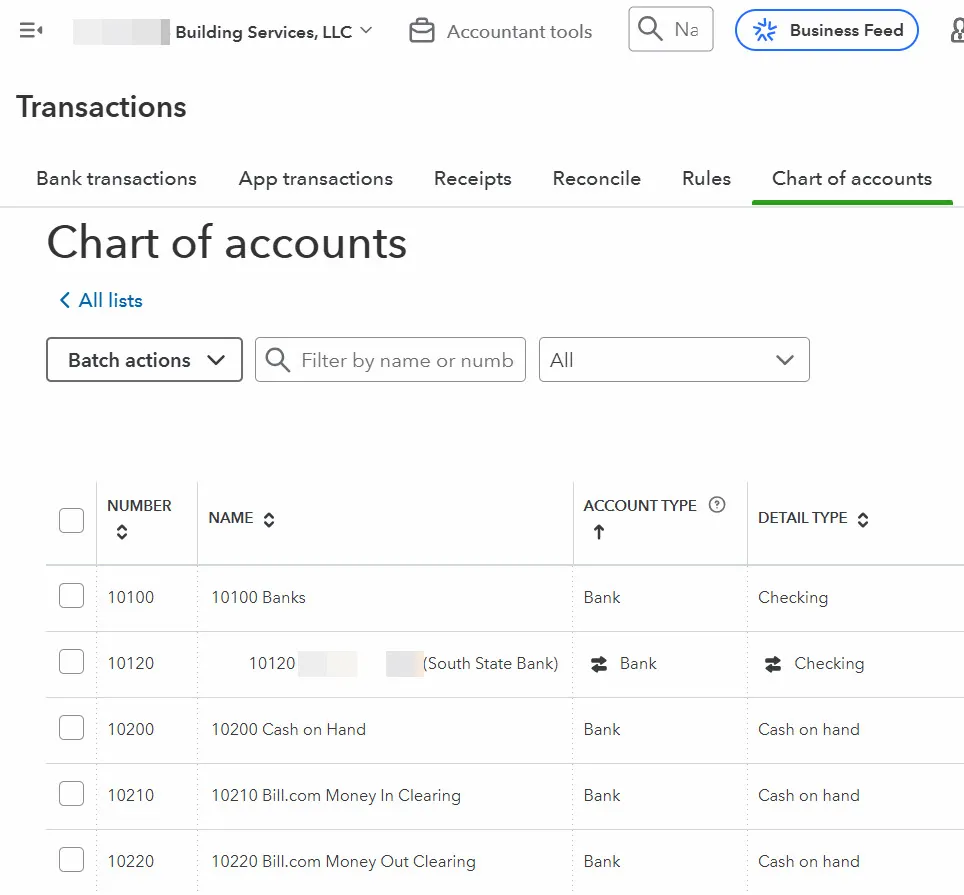Tick checkbox for 10220 Bill.com Money Out Clearing
Image resolution: width=964 pixels, height=895 pixels.
tap(71, 861)
